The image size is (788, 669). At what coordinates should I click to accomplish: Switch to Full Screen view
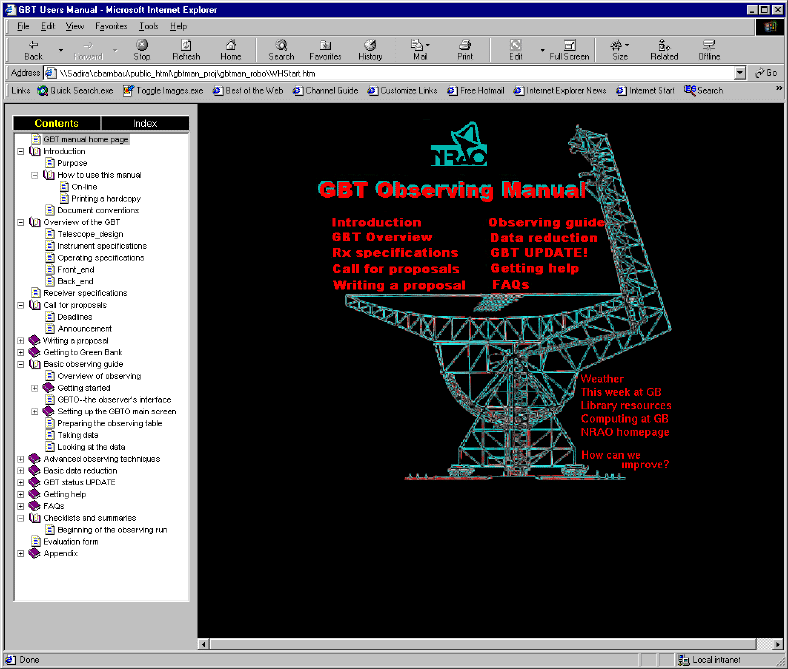569,49
